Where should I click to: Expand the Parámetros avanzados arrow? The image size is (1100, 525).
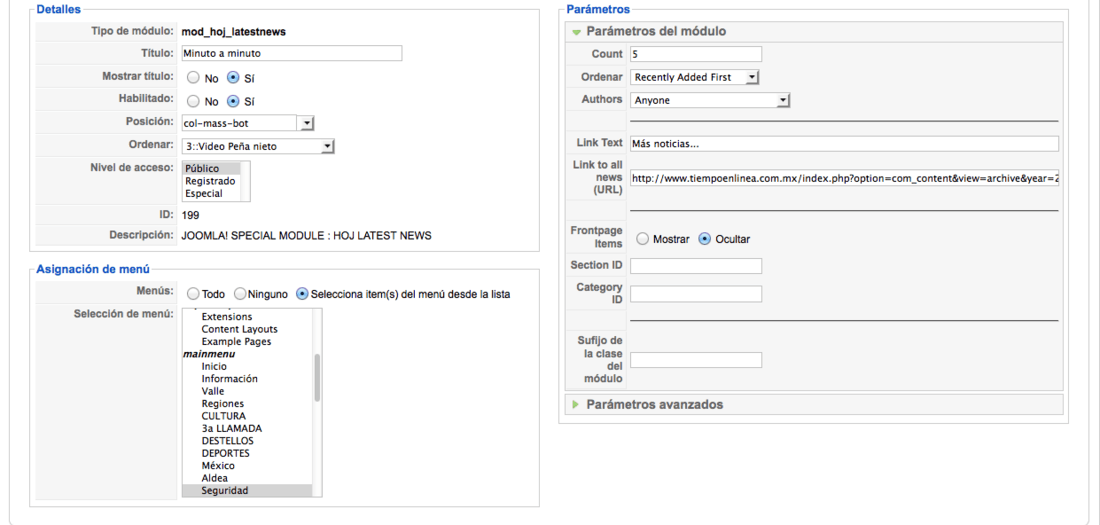576,404
